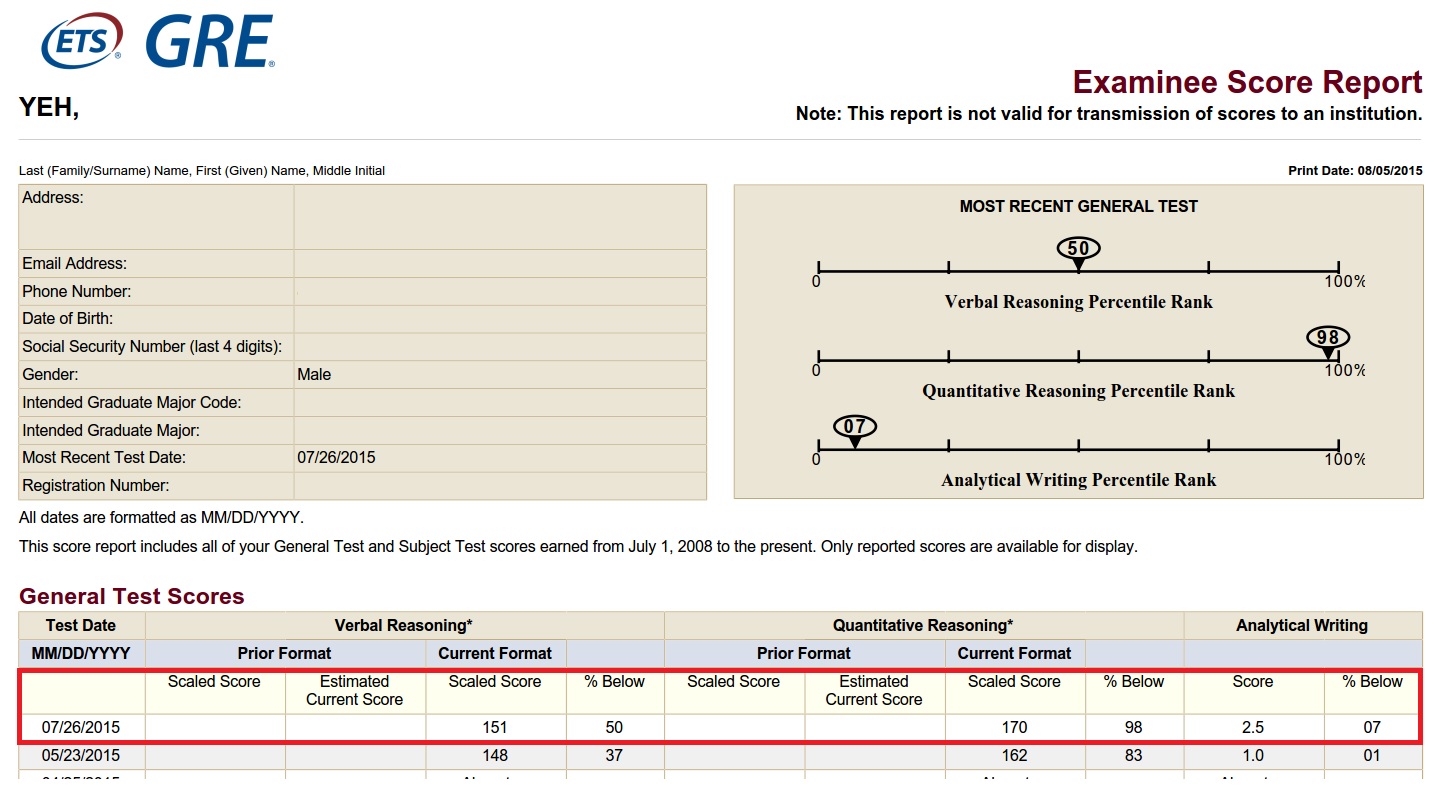
Task: Click the Social Security Number label
Action: [x=152, y=347]
